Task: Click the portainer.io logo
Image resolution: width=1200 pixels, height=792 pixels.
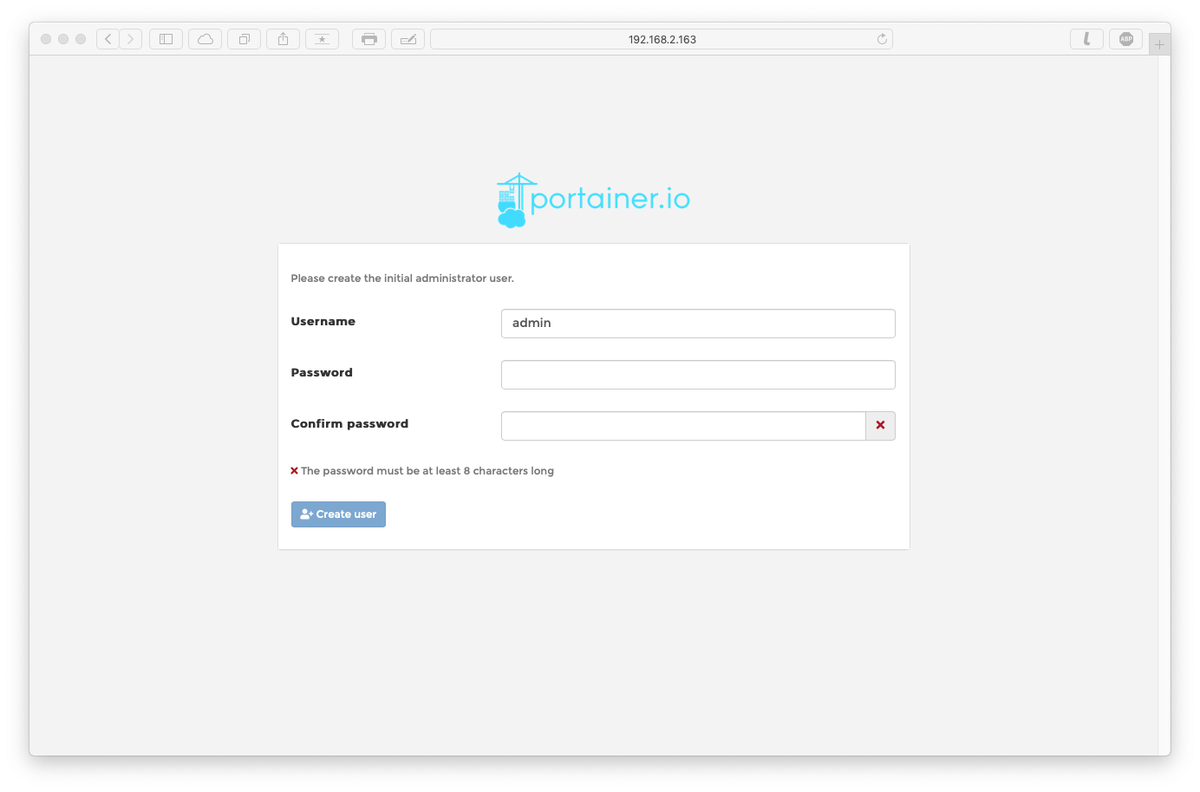Action: 593,200
